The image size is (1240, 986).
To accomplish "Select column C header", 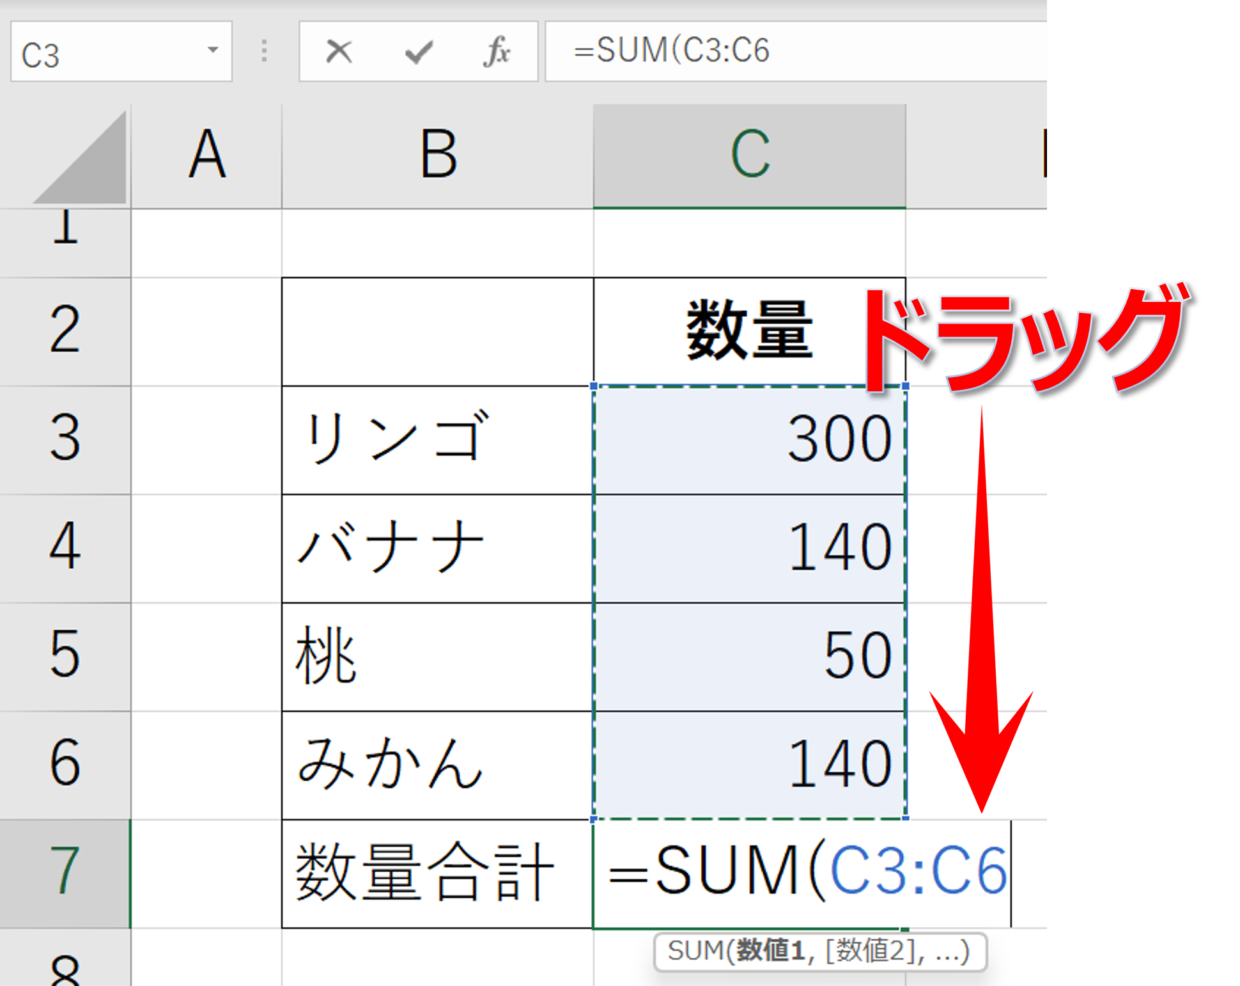I will click(x=750, y=156).
